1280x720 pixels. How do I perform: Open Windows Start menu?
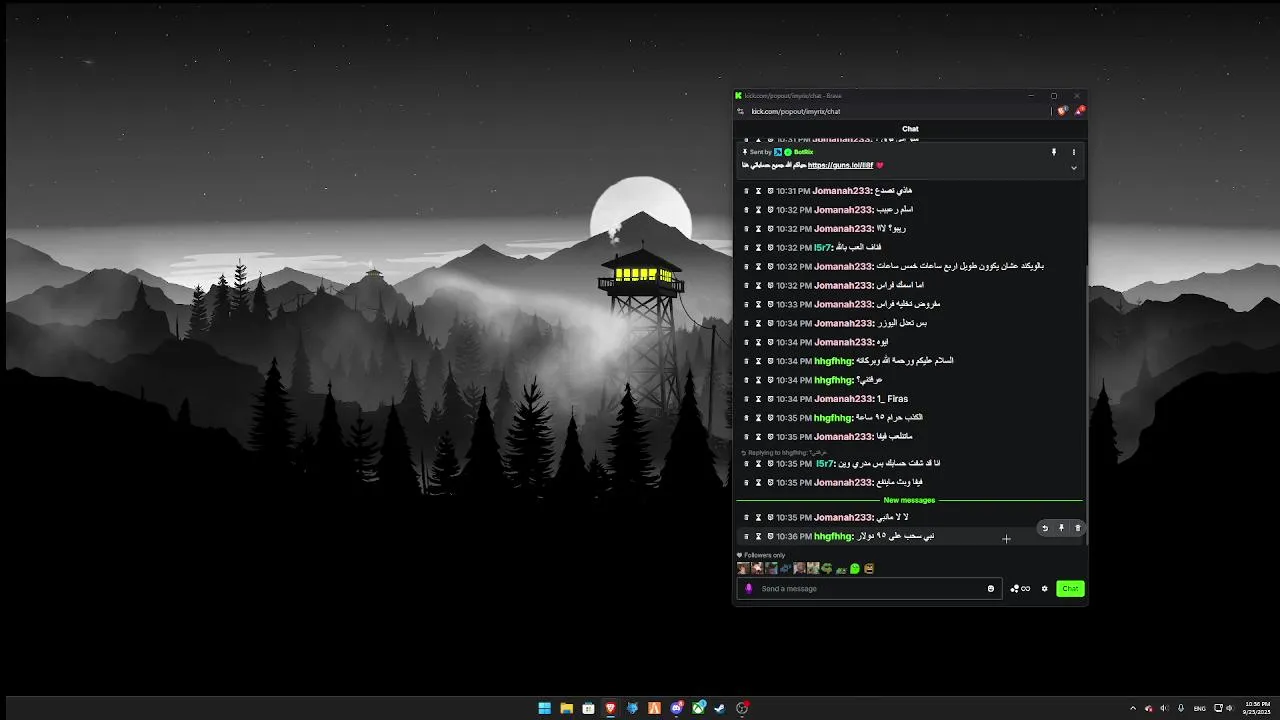pos(544,708)
